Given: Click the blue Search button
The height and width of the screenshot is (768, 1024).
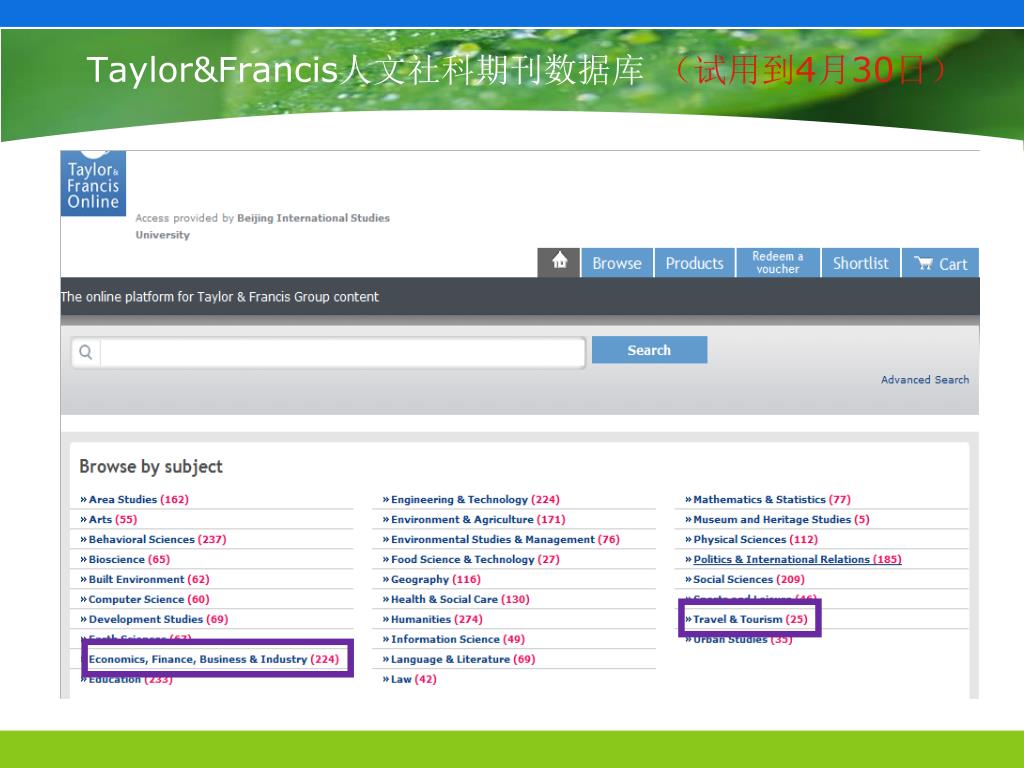Looking at the screenshot, I should [649, 350].
